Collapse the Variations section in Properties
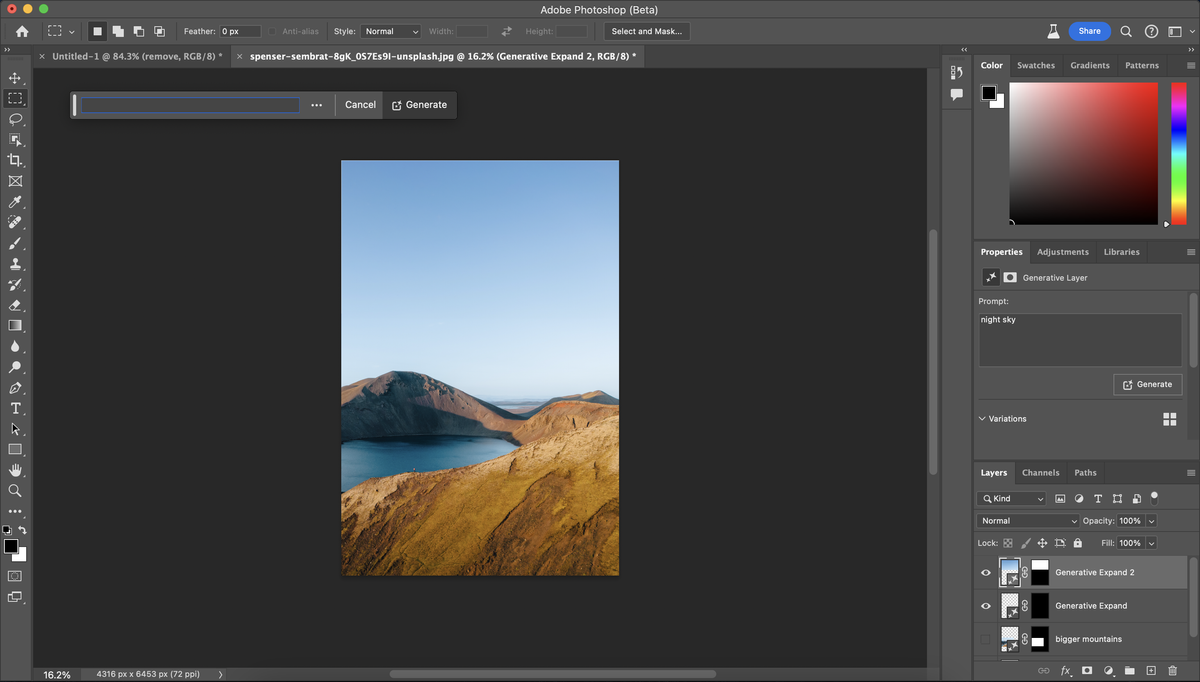The height and width of the screenshot is (682, 1200). [981, 418]
